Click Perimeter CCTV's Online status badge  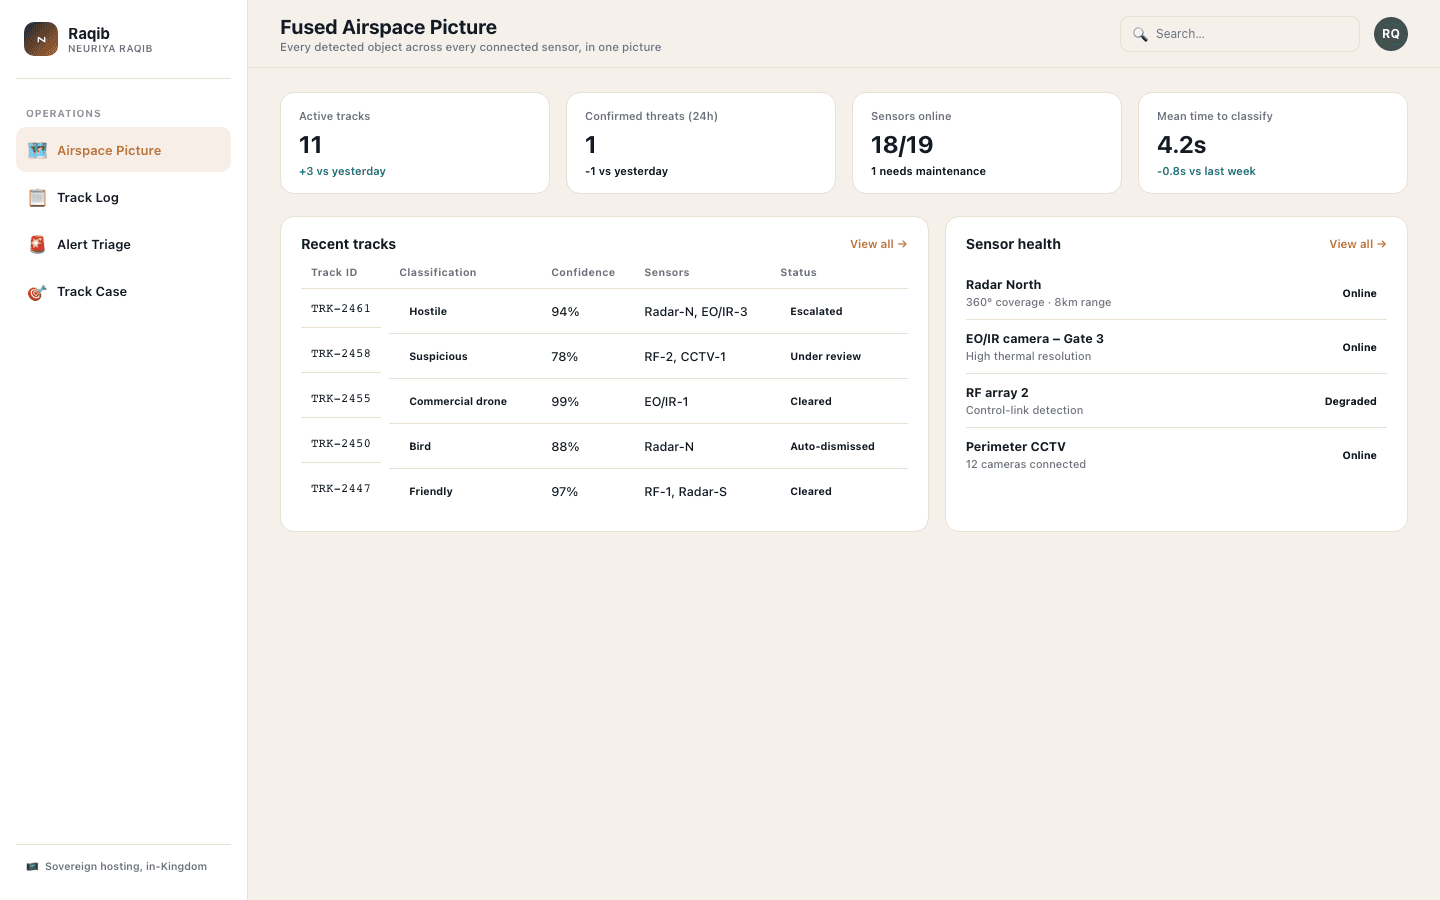(x=1359, y=456)
